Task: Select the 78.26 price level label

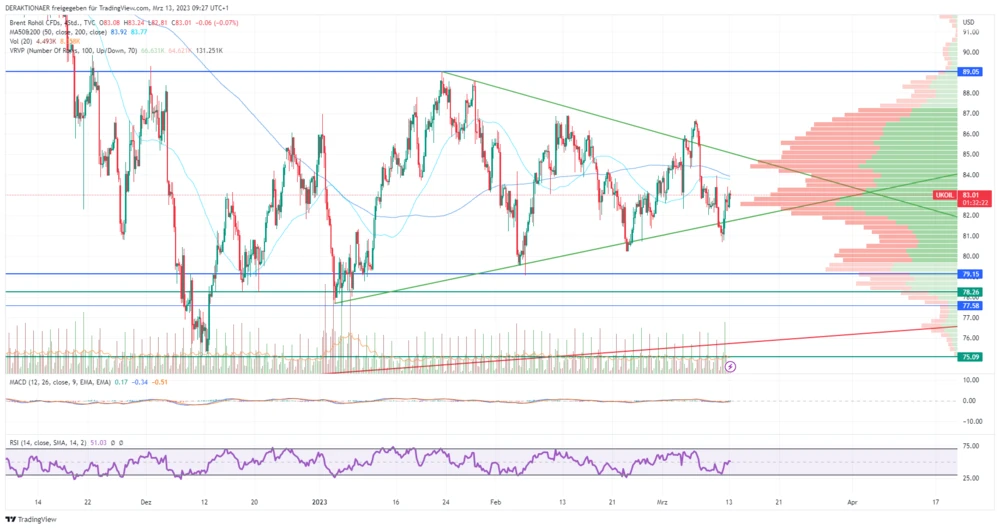Action: pyautogui.click(x=971, y=292)
